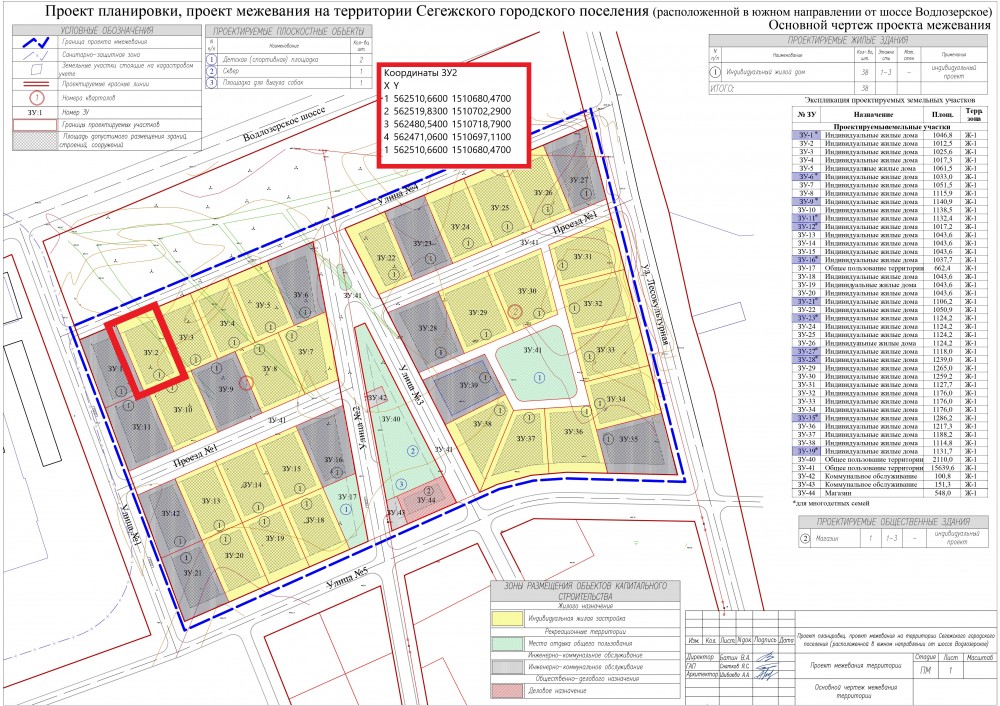Click the Сквер row in planar objects table
1000x706 pixels.
click(x=288, y=71)
